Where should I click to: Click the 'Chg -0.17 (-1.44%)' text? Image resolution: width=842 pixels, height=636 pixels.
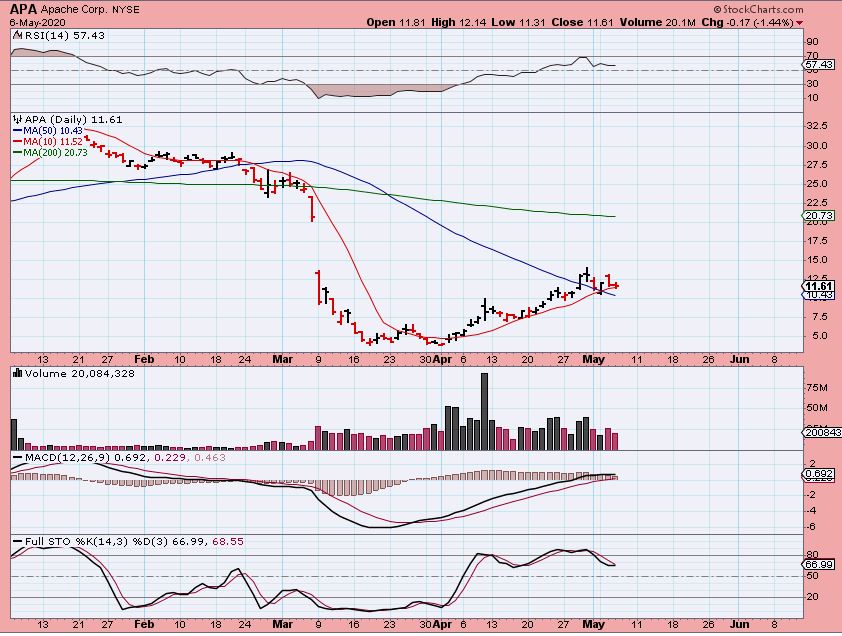pos(747,23)
